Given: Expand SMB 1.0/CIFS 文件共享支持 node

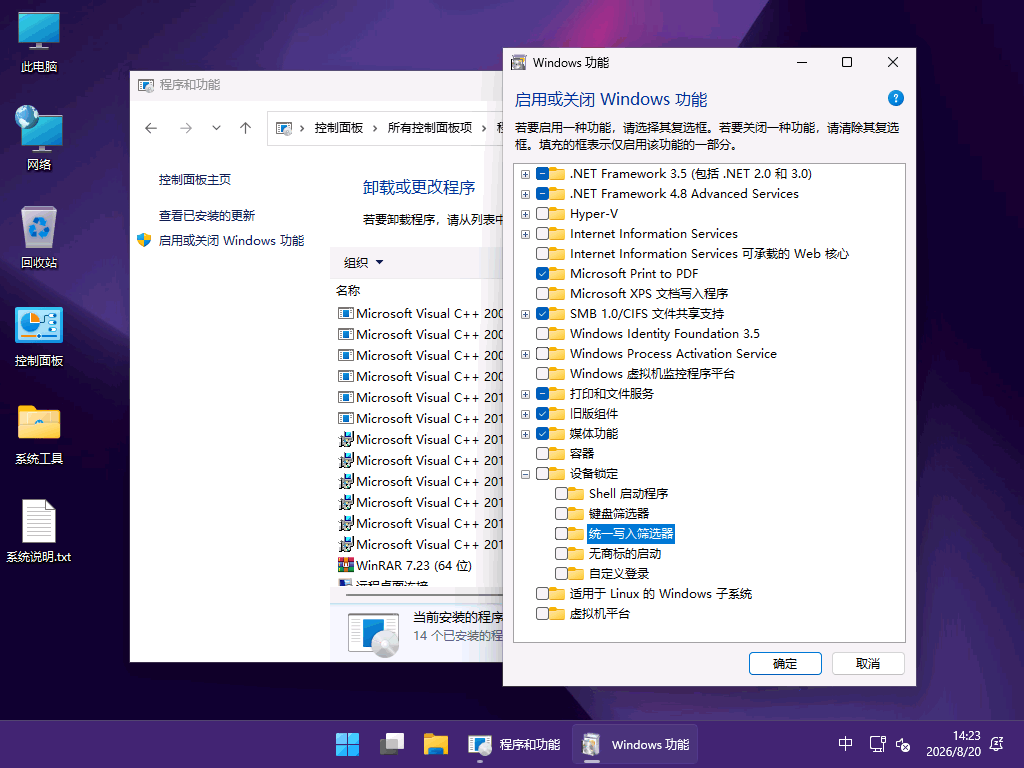Looking at the screenshot, I should (525, 314).
